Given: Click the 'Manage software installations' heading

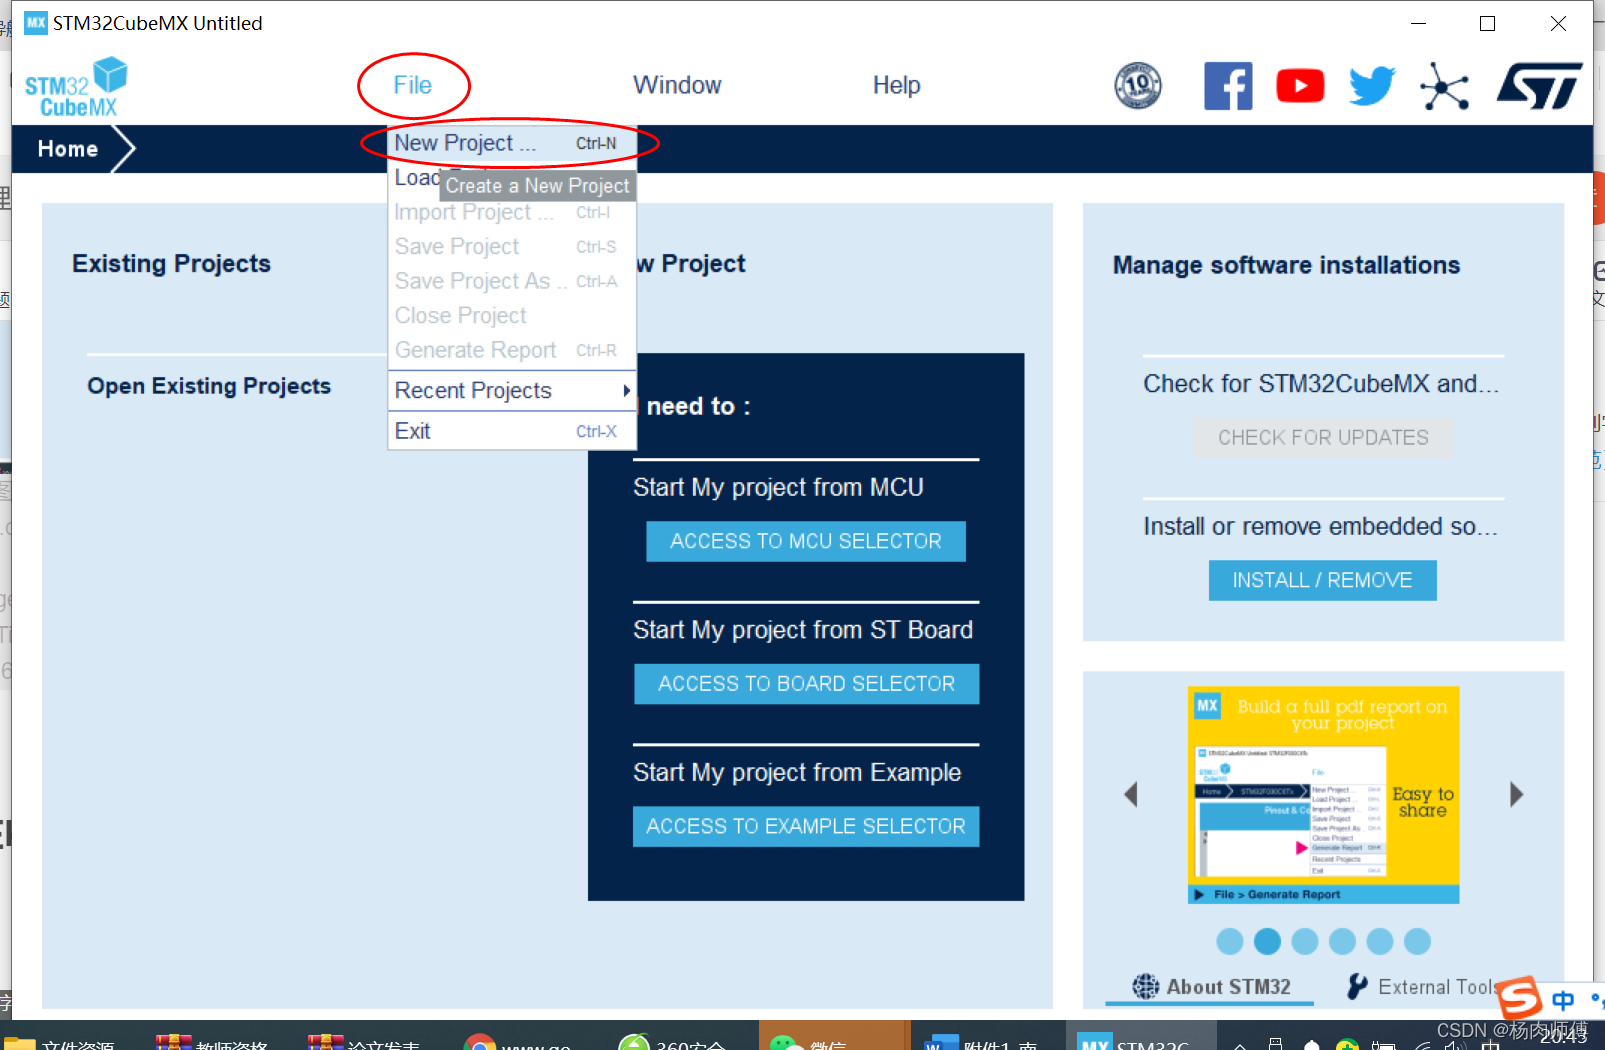Looking at the screenshot, I should [x=1286, y=265].
